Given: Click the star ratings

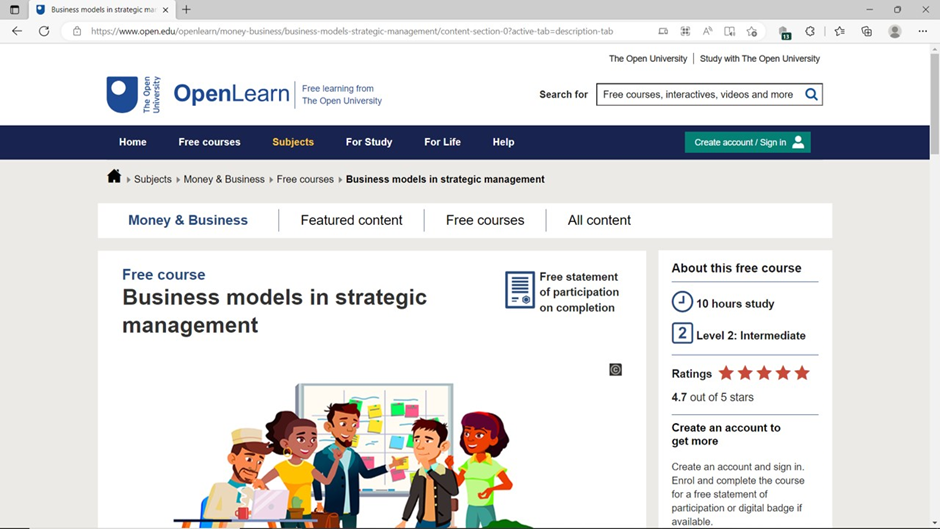Looking at the screenshot, I should [764, 373].
